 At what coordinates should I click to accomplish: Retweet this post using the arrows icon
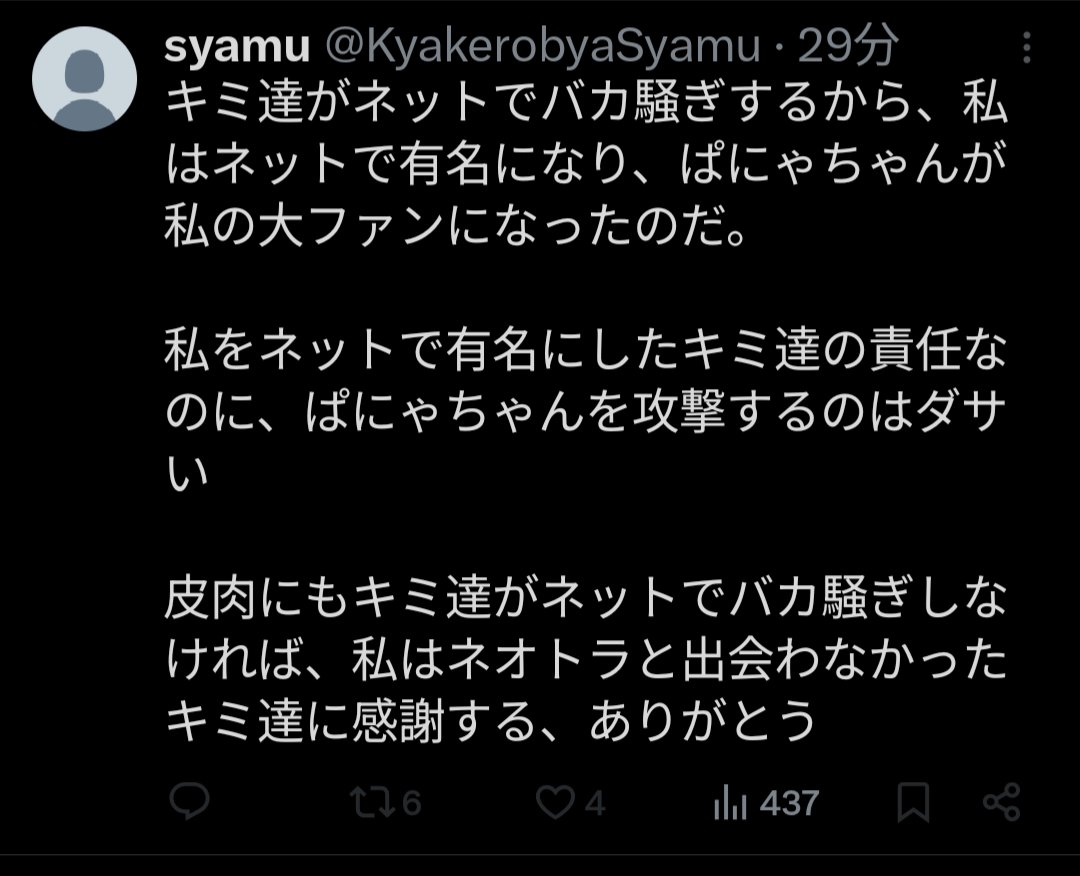371,802
